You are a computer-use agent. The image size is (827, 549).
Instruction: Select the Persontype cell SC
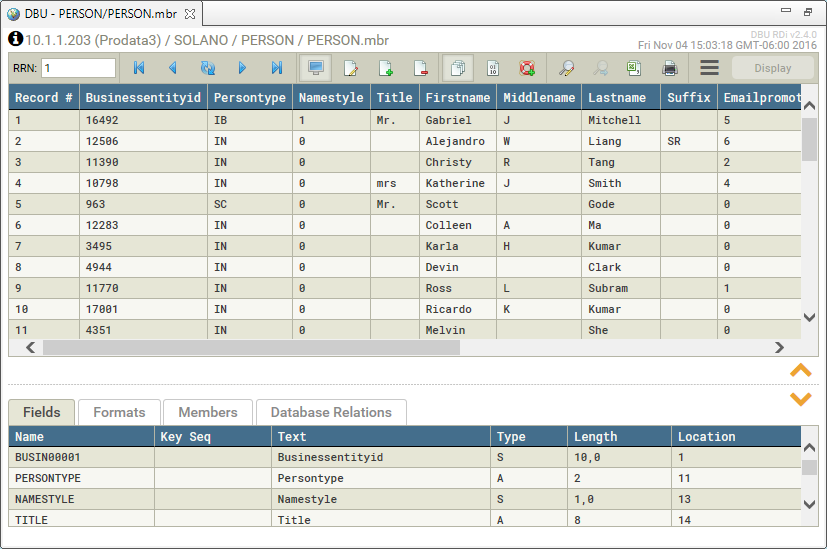250,204
